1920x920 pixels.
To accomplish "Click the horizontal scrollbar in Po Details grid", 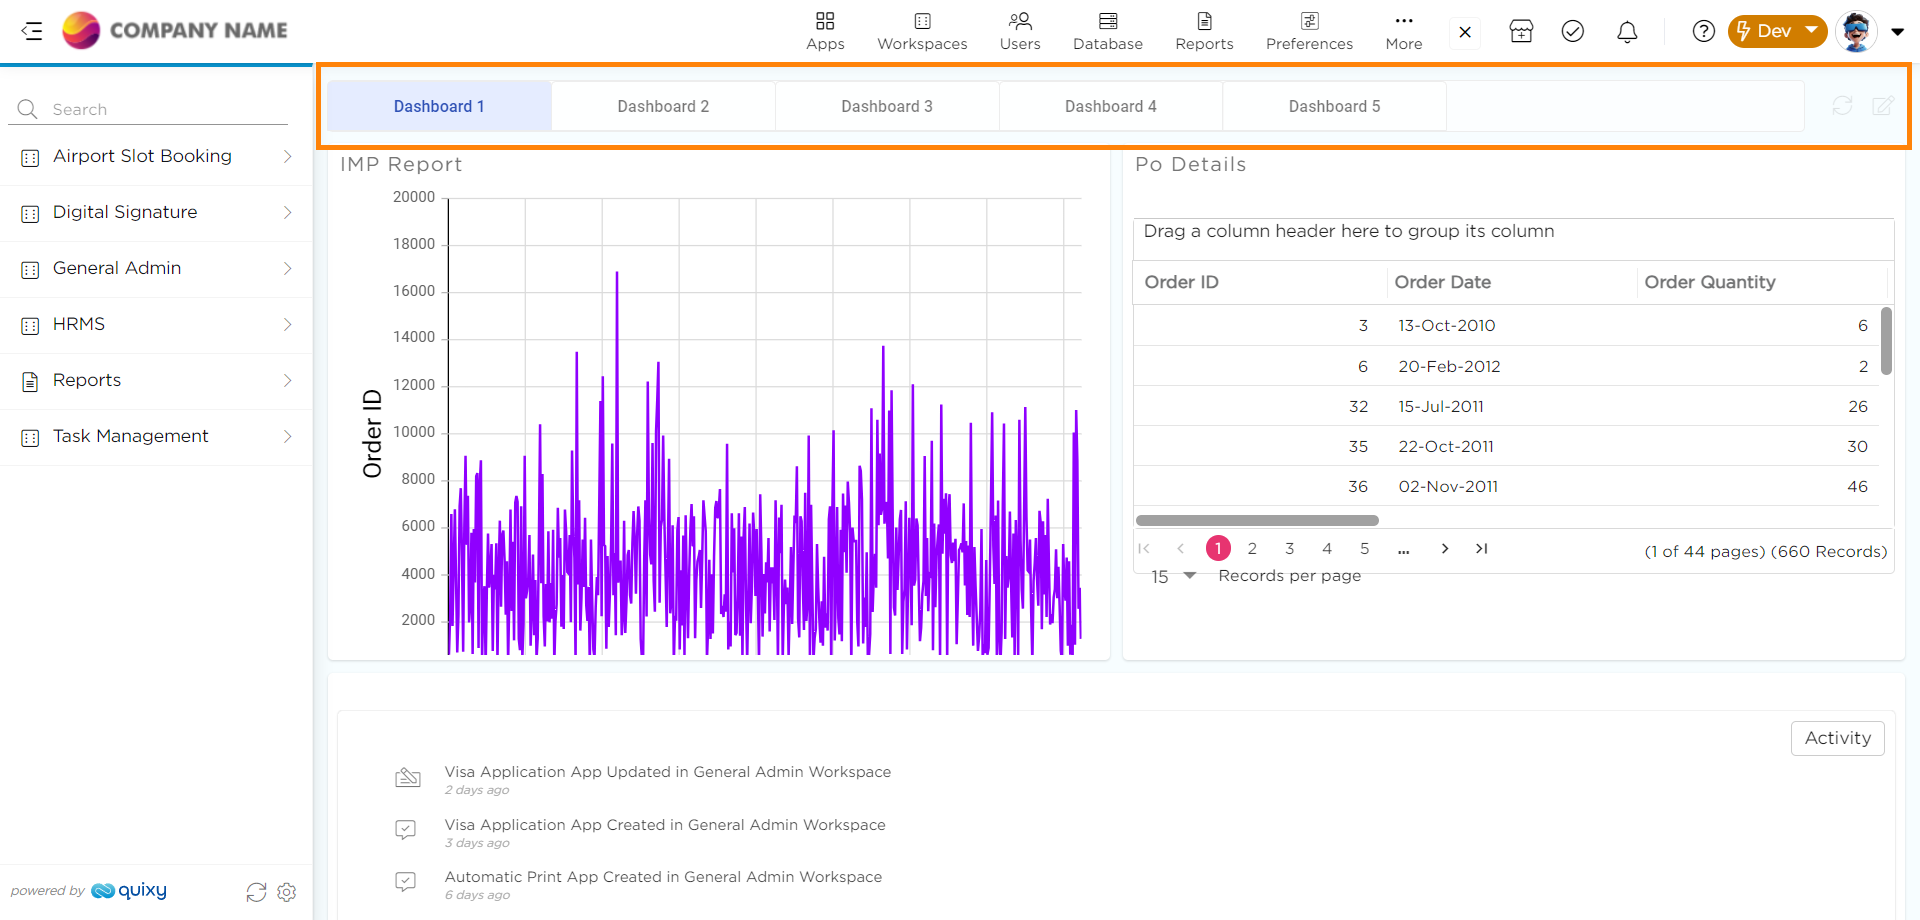I will (x=1257, y=520).
